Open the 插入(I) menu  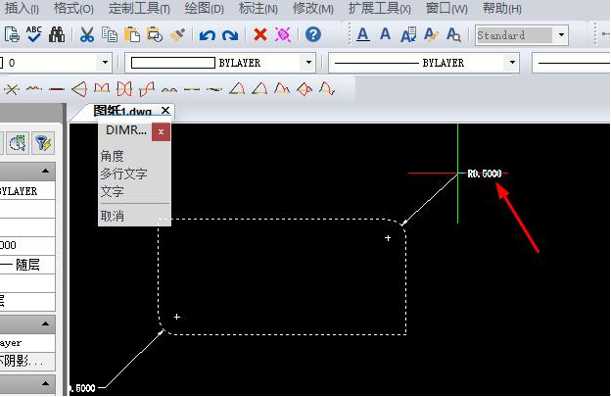[21, 8]
